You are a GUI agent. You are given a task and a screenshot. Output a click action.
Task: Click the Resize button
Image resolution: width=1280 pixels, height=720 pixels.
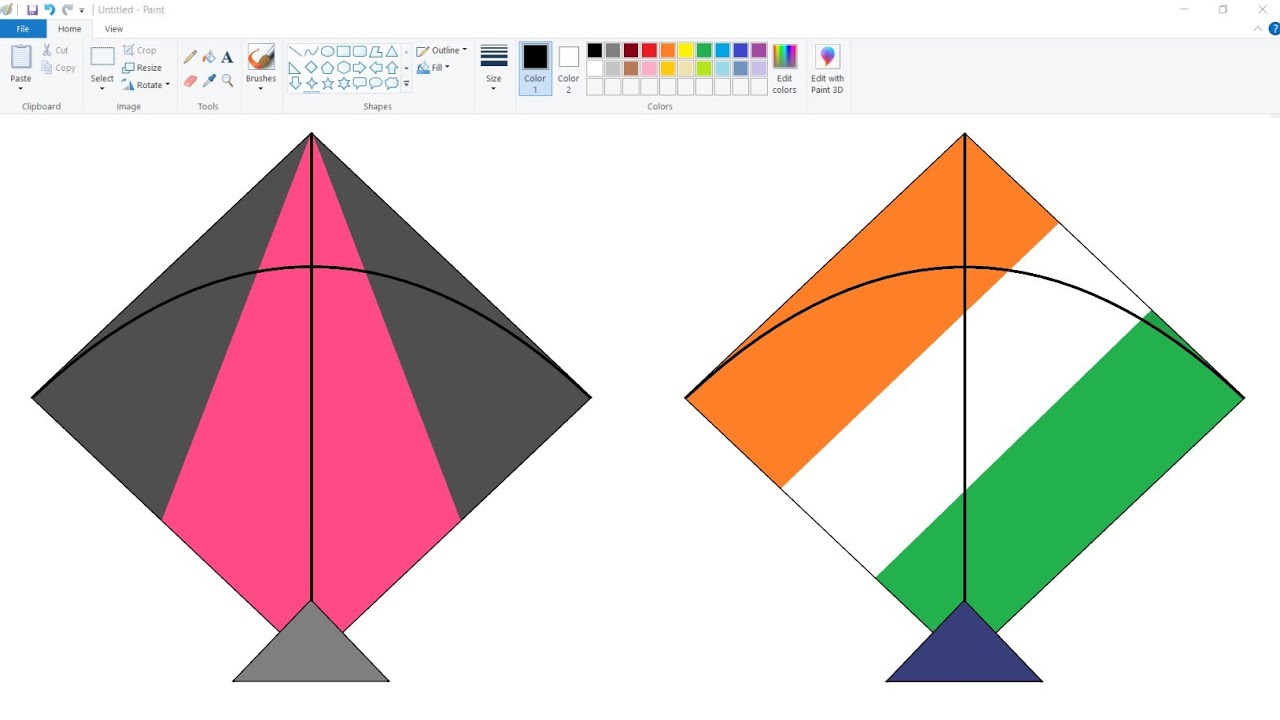click(142, 68)
